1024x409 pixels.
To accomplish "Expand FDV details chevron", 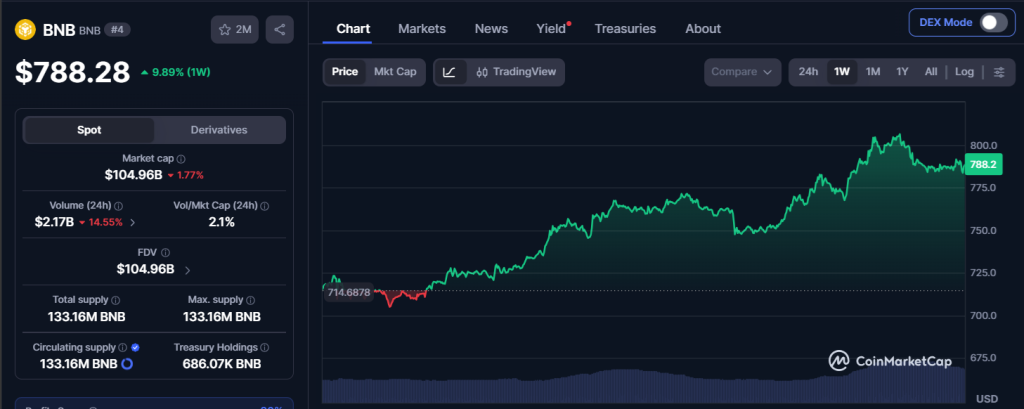I will point(187,269).
